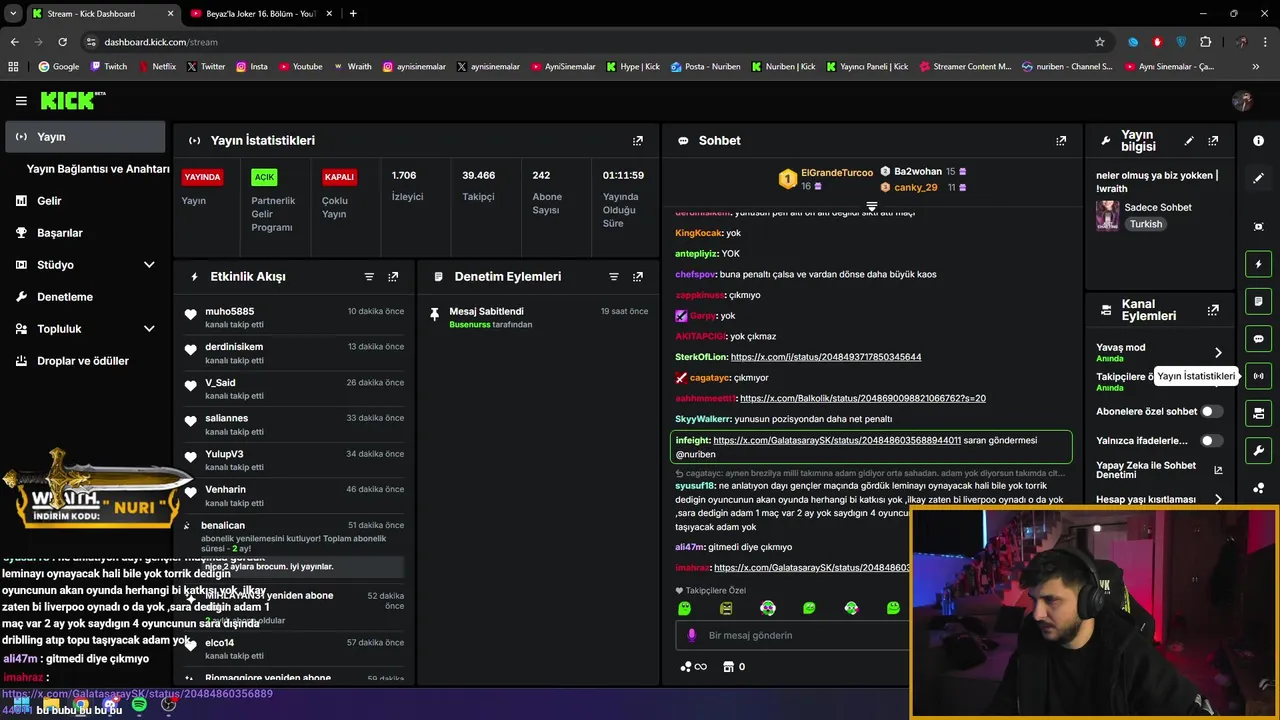Click the Busenurss moderator name
The width and height of the screenshot is (1280, 720).
click(x=470, y=325)
